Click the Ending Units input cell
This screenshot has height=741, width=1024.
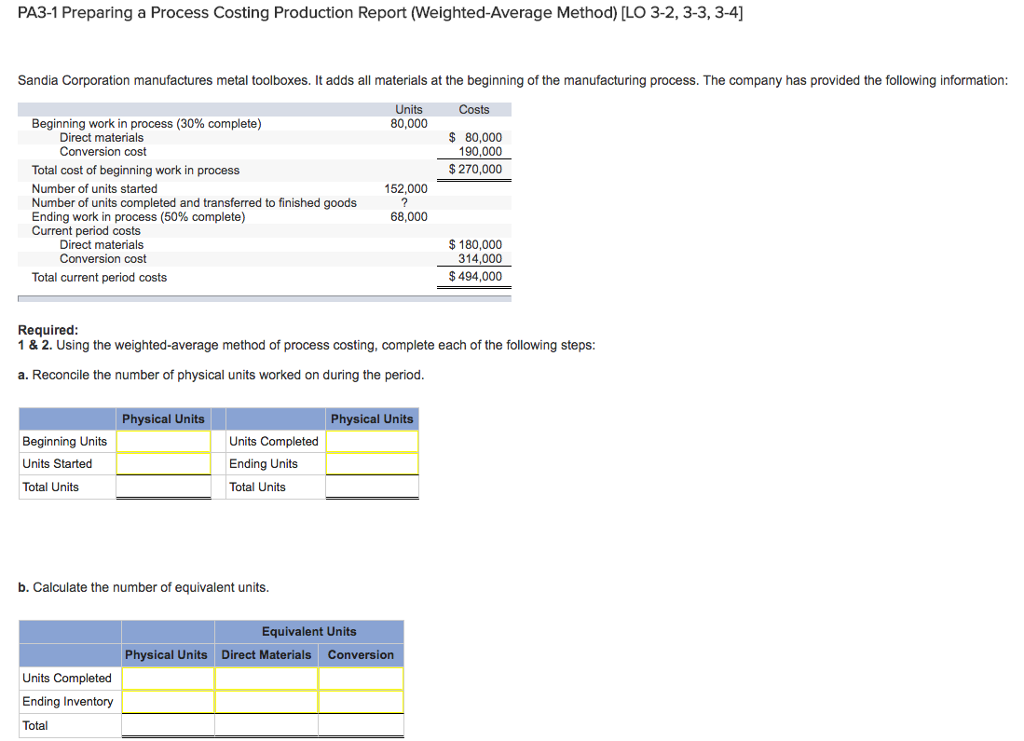pyautogui.click(x=371, y=463)
